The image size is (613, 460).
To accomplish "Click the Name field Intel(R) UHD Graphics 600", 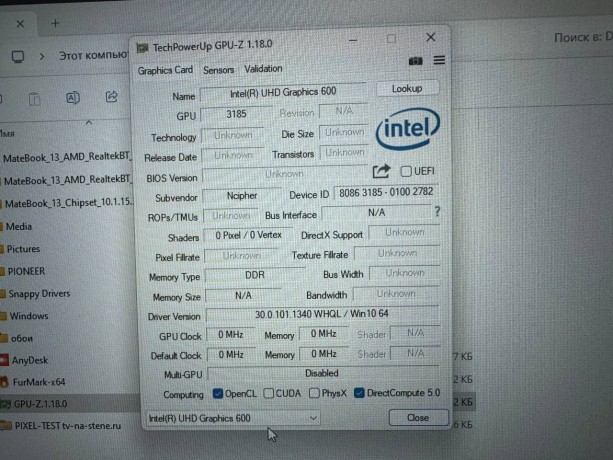I will [283, 93].
